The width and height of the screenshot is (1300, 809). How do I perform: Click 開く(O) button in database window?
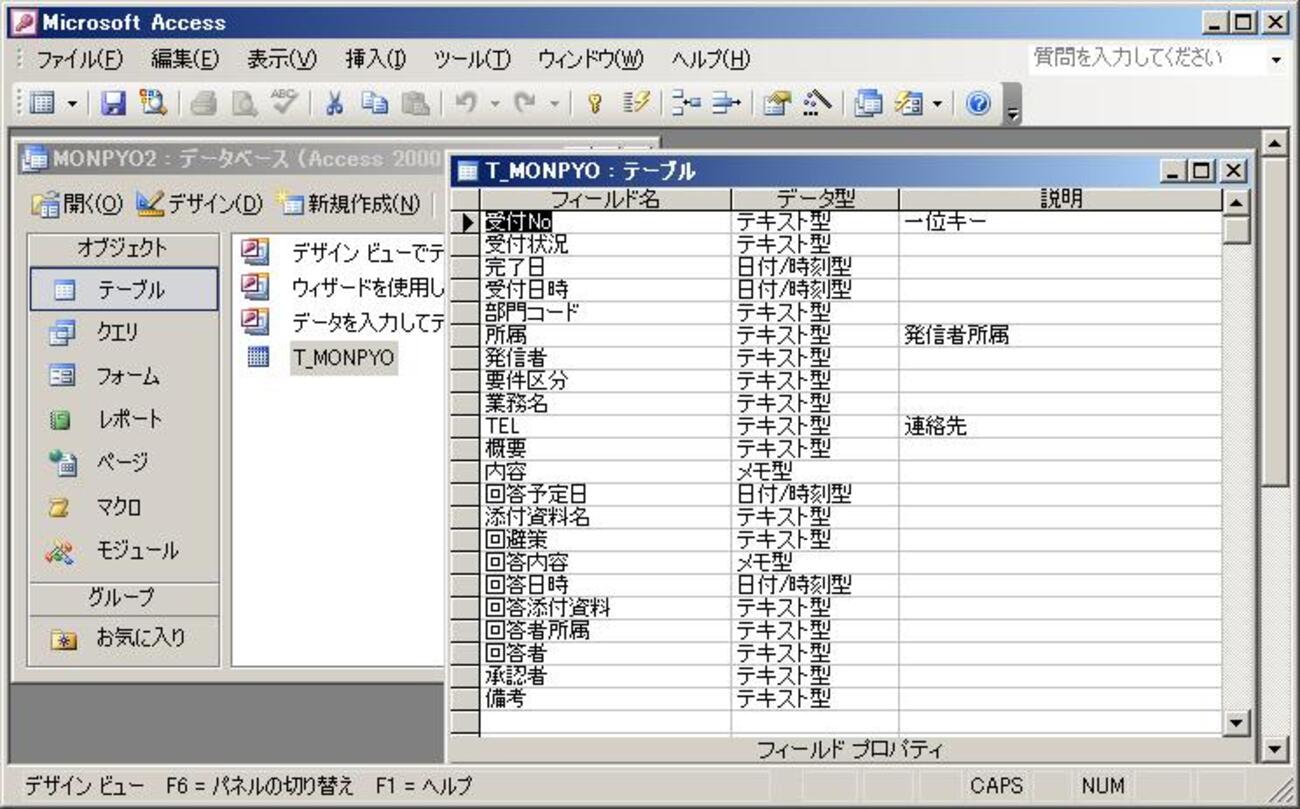point(78,205)
